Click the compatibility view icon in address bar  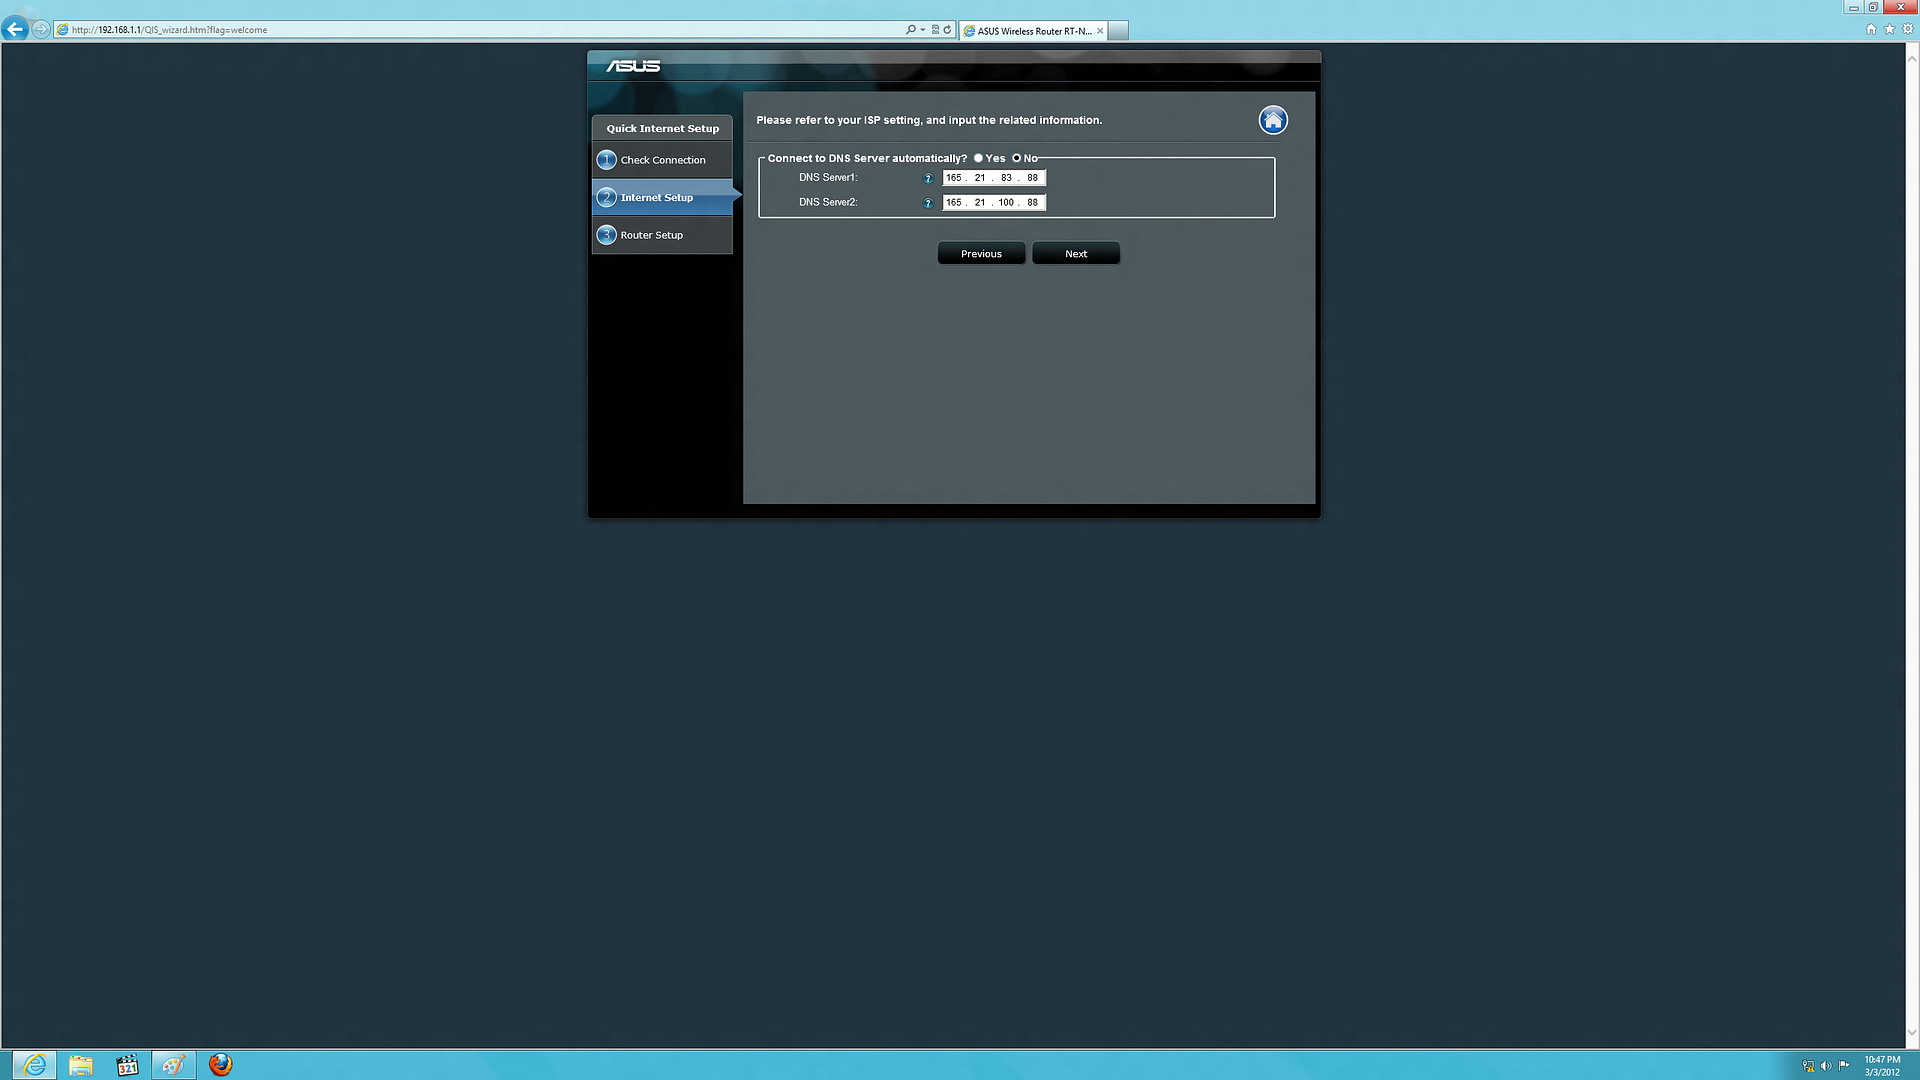[x=935, y=30]
